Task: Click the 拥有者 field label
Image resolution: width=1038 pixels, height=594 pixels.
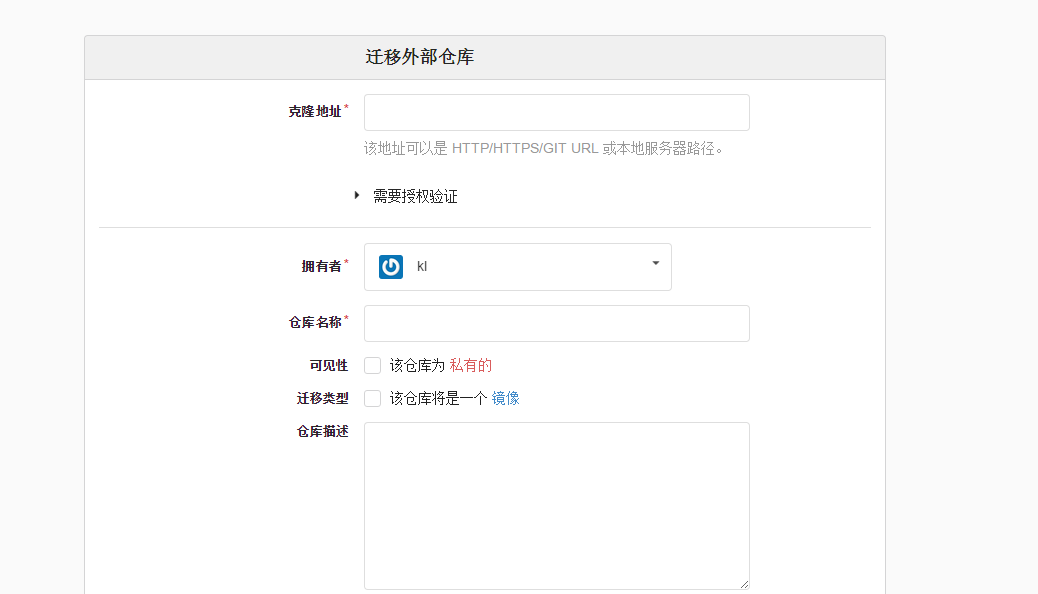Action: pyautogui.click(x=321, y=266)
